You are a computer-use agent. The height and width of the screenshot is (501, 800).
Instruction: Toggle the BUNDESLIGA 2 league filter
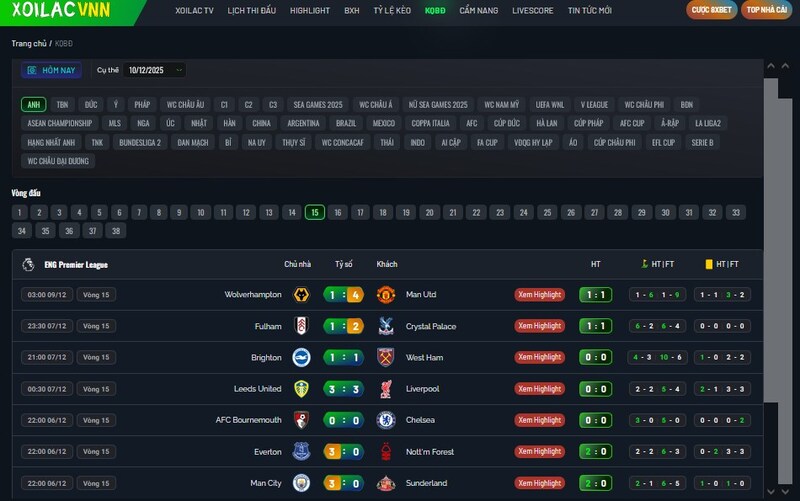click(139, 142)
